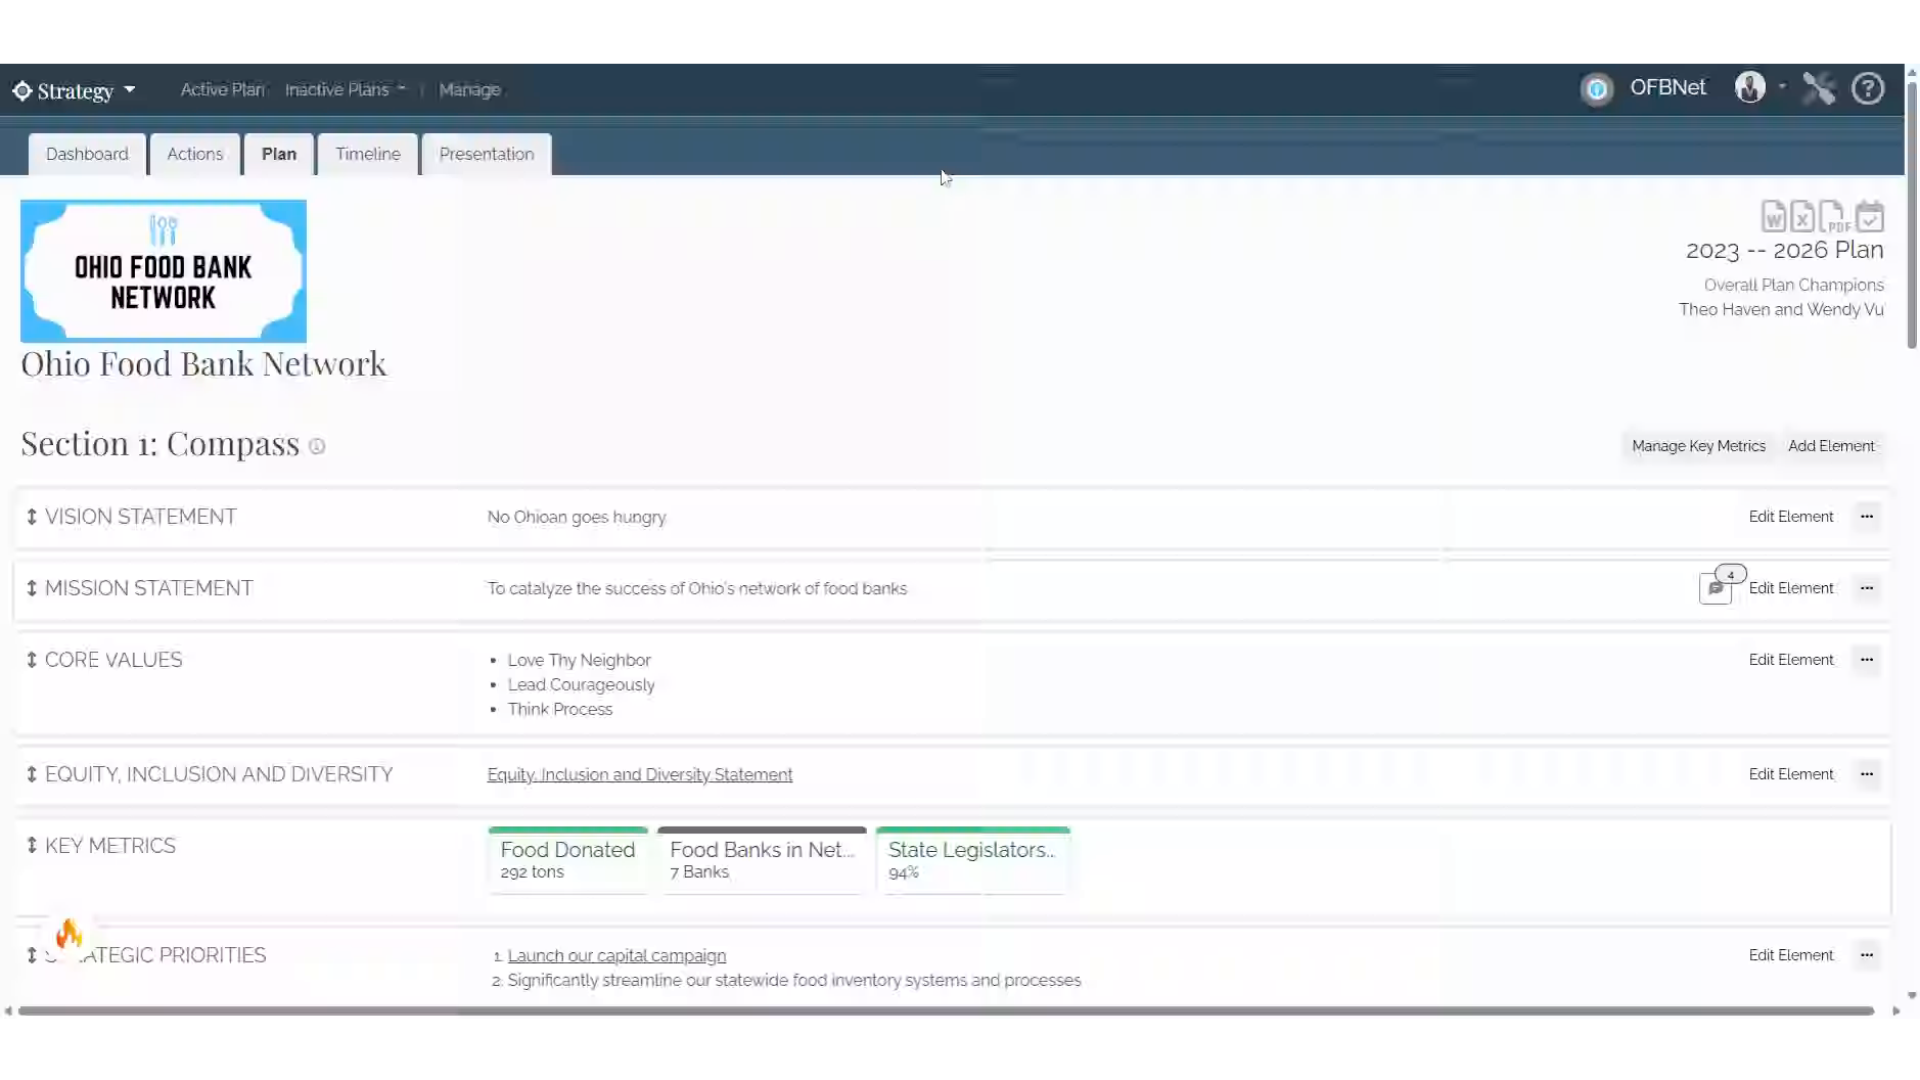Open Mission Statement comments bubble icon
Screen dimensions: 1920x1080
(x=1716, y=588)
